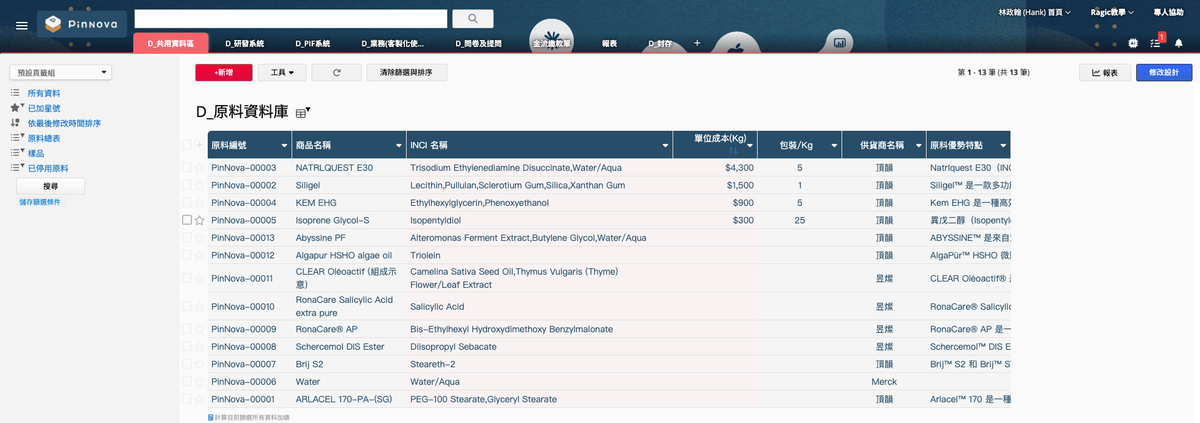The image size is (1200, 423).
Task: Open filter arrow on 商品名稱 column
Action: [397, 146]
